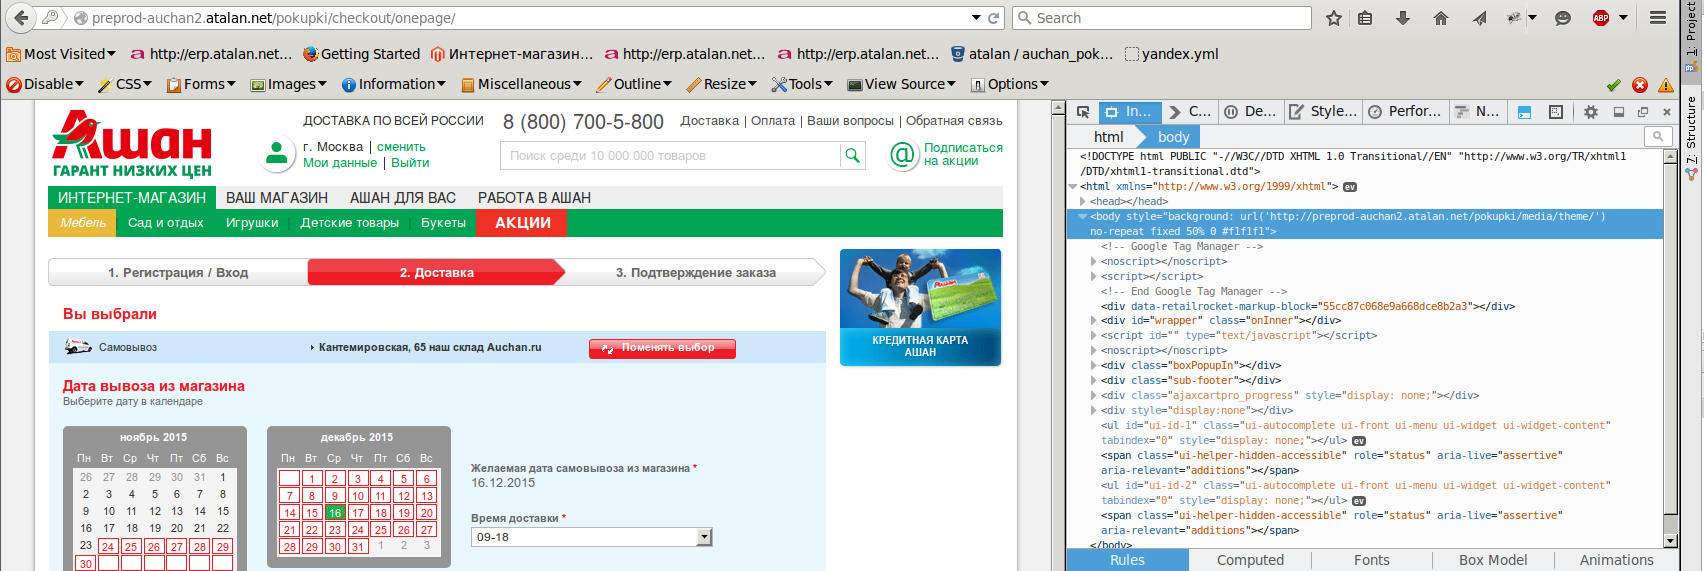The image size is (1704, 571).
Task: Open the Information dropdown menu
Action: tap(394, 84)
